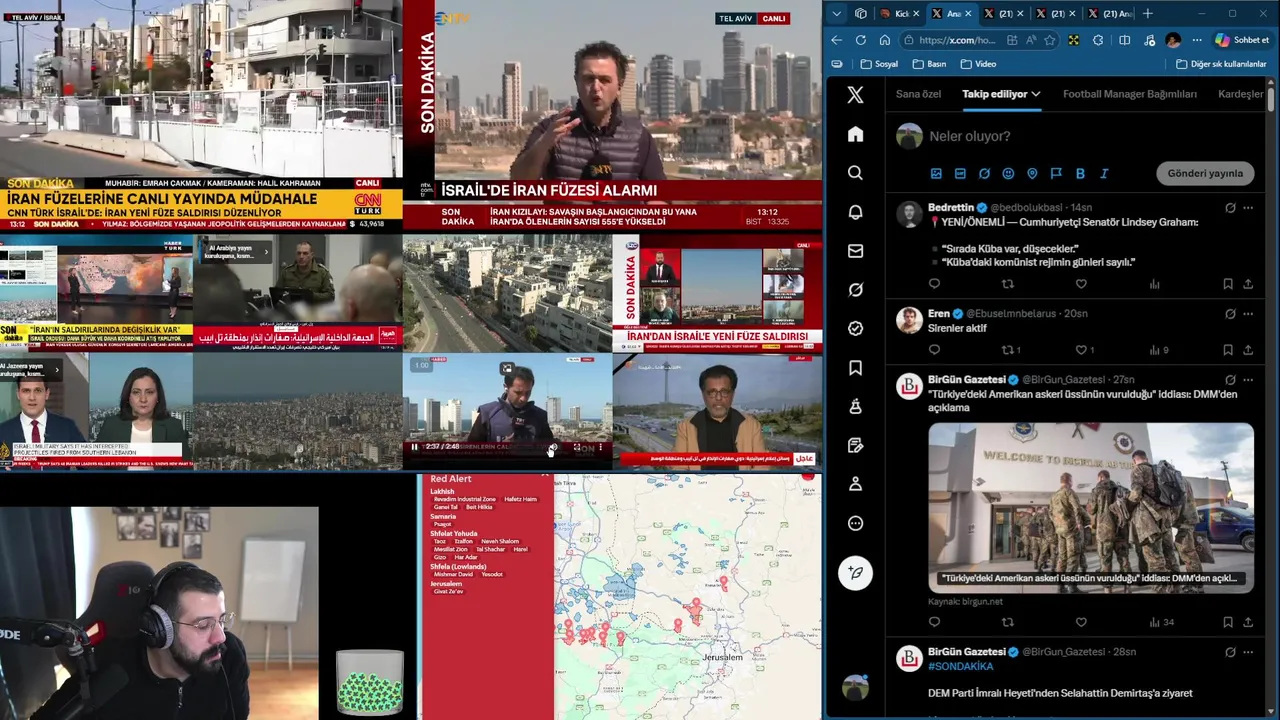Open Messages envelope in X sidebar
Image resolution: width=1280 pixels, height=720 pixels.
(855, 251)
